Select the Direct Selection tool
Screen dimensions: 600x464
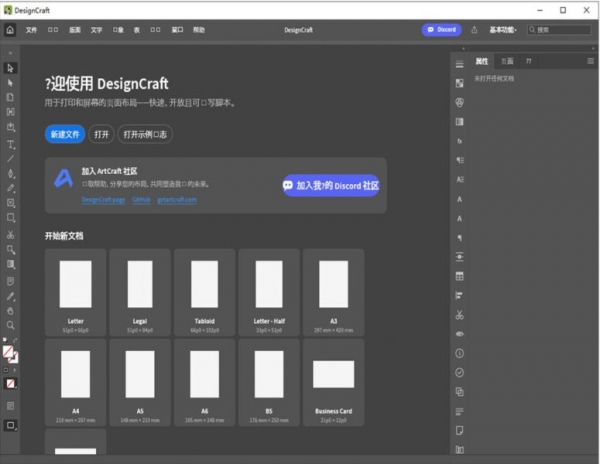pyautogui.click(x=10, y=83)
